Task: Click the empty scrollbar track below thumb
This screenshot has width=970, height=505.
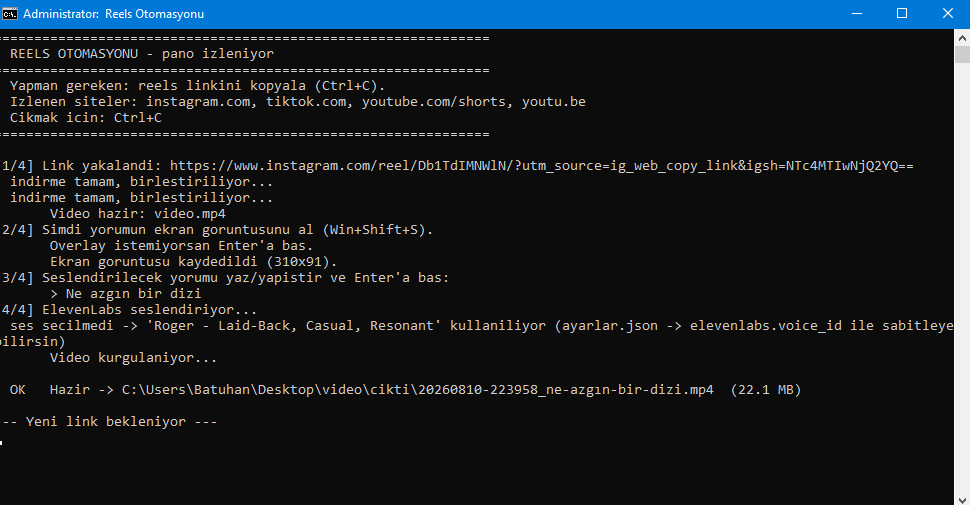Action: [962, 277]
